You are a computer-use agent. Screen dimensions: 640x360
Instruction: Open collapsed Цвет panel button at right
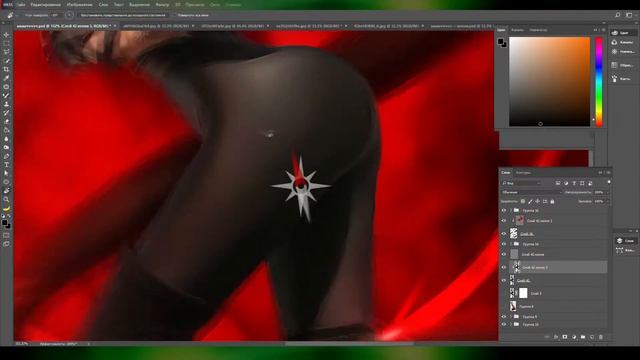(623, 33)
